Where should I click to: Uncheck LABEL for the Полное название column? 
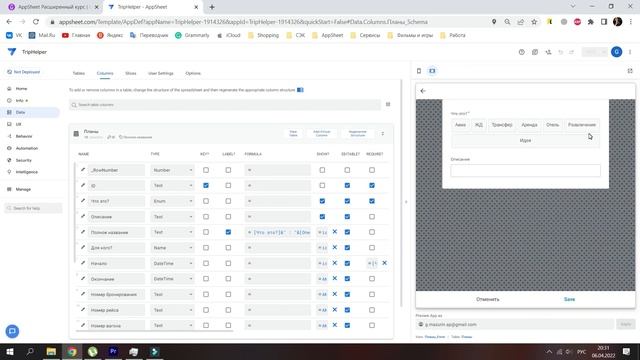pyautogui.click(x=228, y=232)
